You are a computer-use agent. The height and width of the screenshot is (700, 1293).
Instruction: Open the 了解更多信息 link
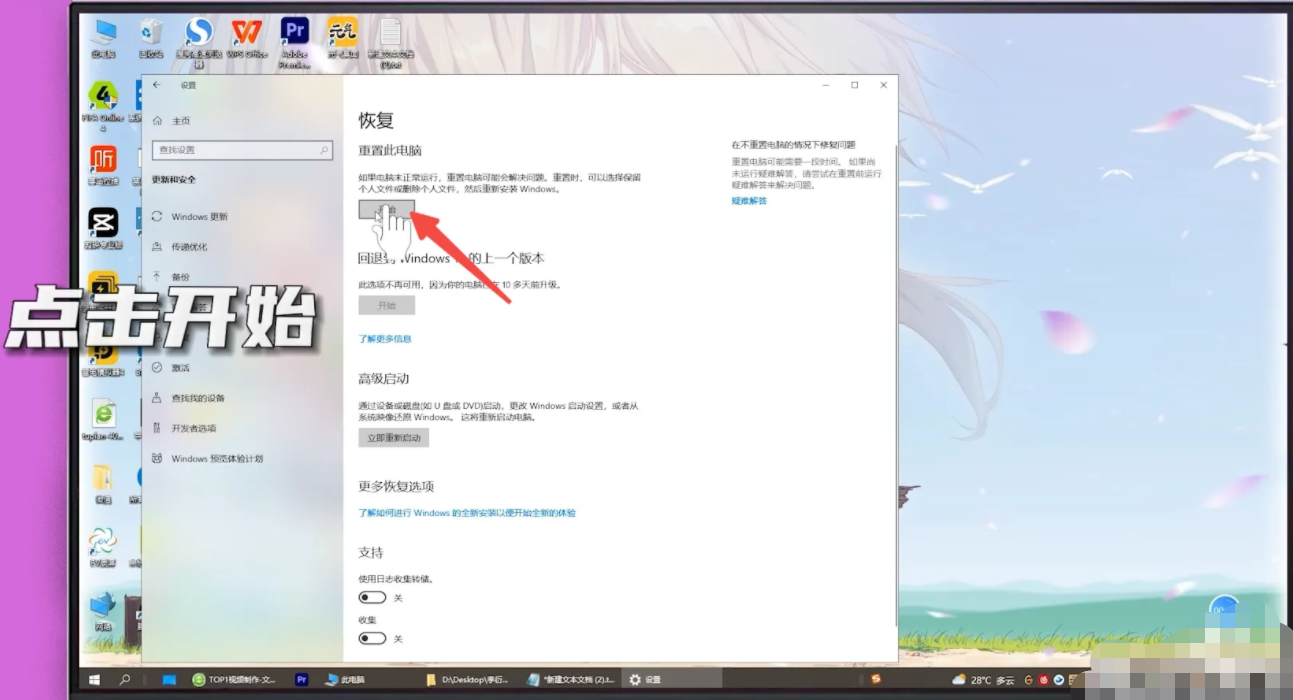[x=385, y=339]
